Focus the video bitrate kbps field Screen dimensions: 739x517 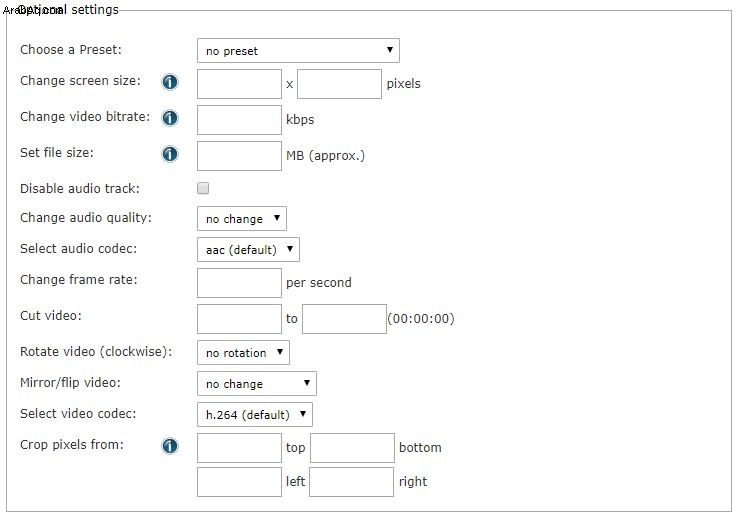239,120
